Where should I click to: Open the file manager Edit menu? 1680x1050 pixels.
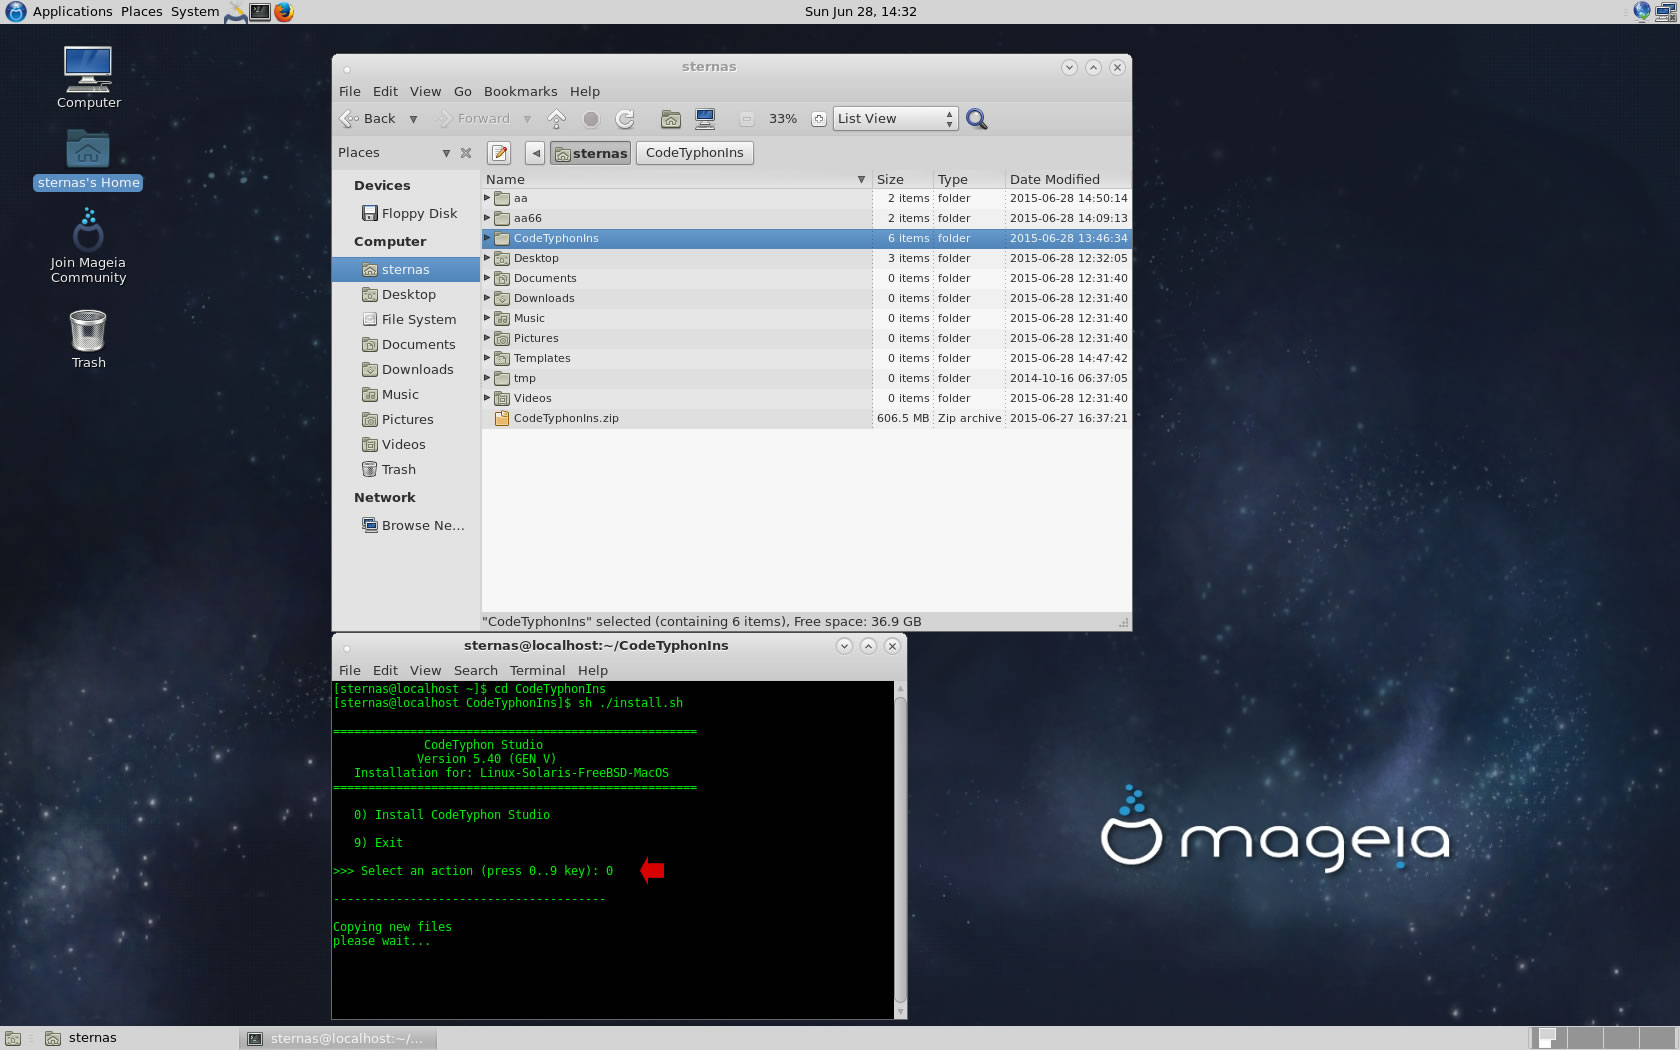(385, 91)
